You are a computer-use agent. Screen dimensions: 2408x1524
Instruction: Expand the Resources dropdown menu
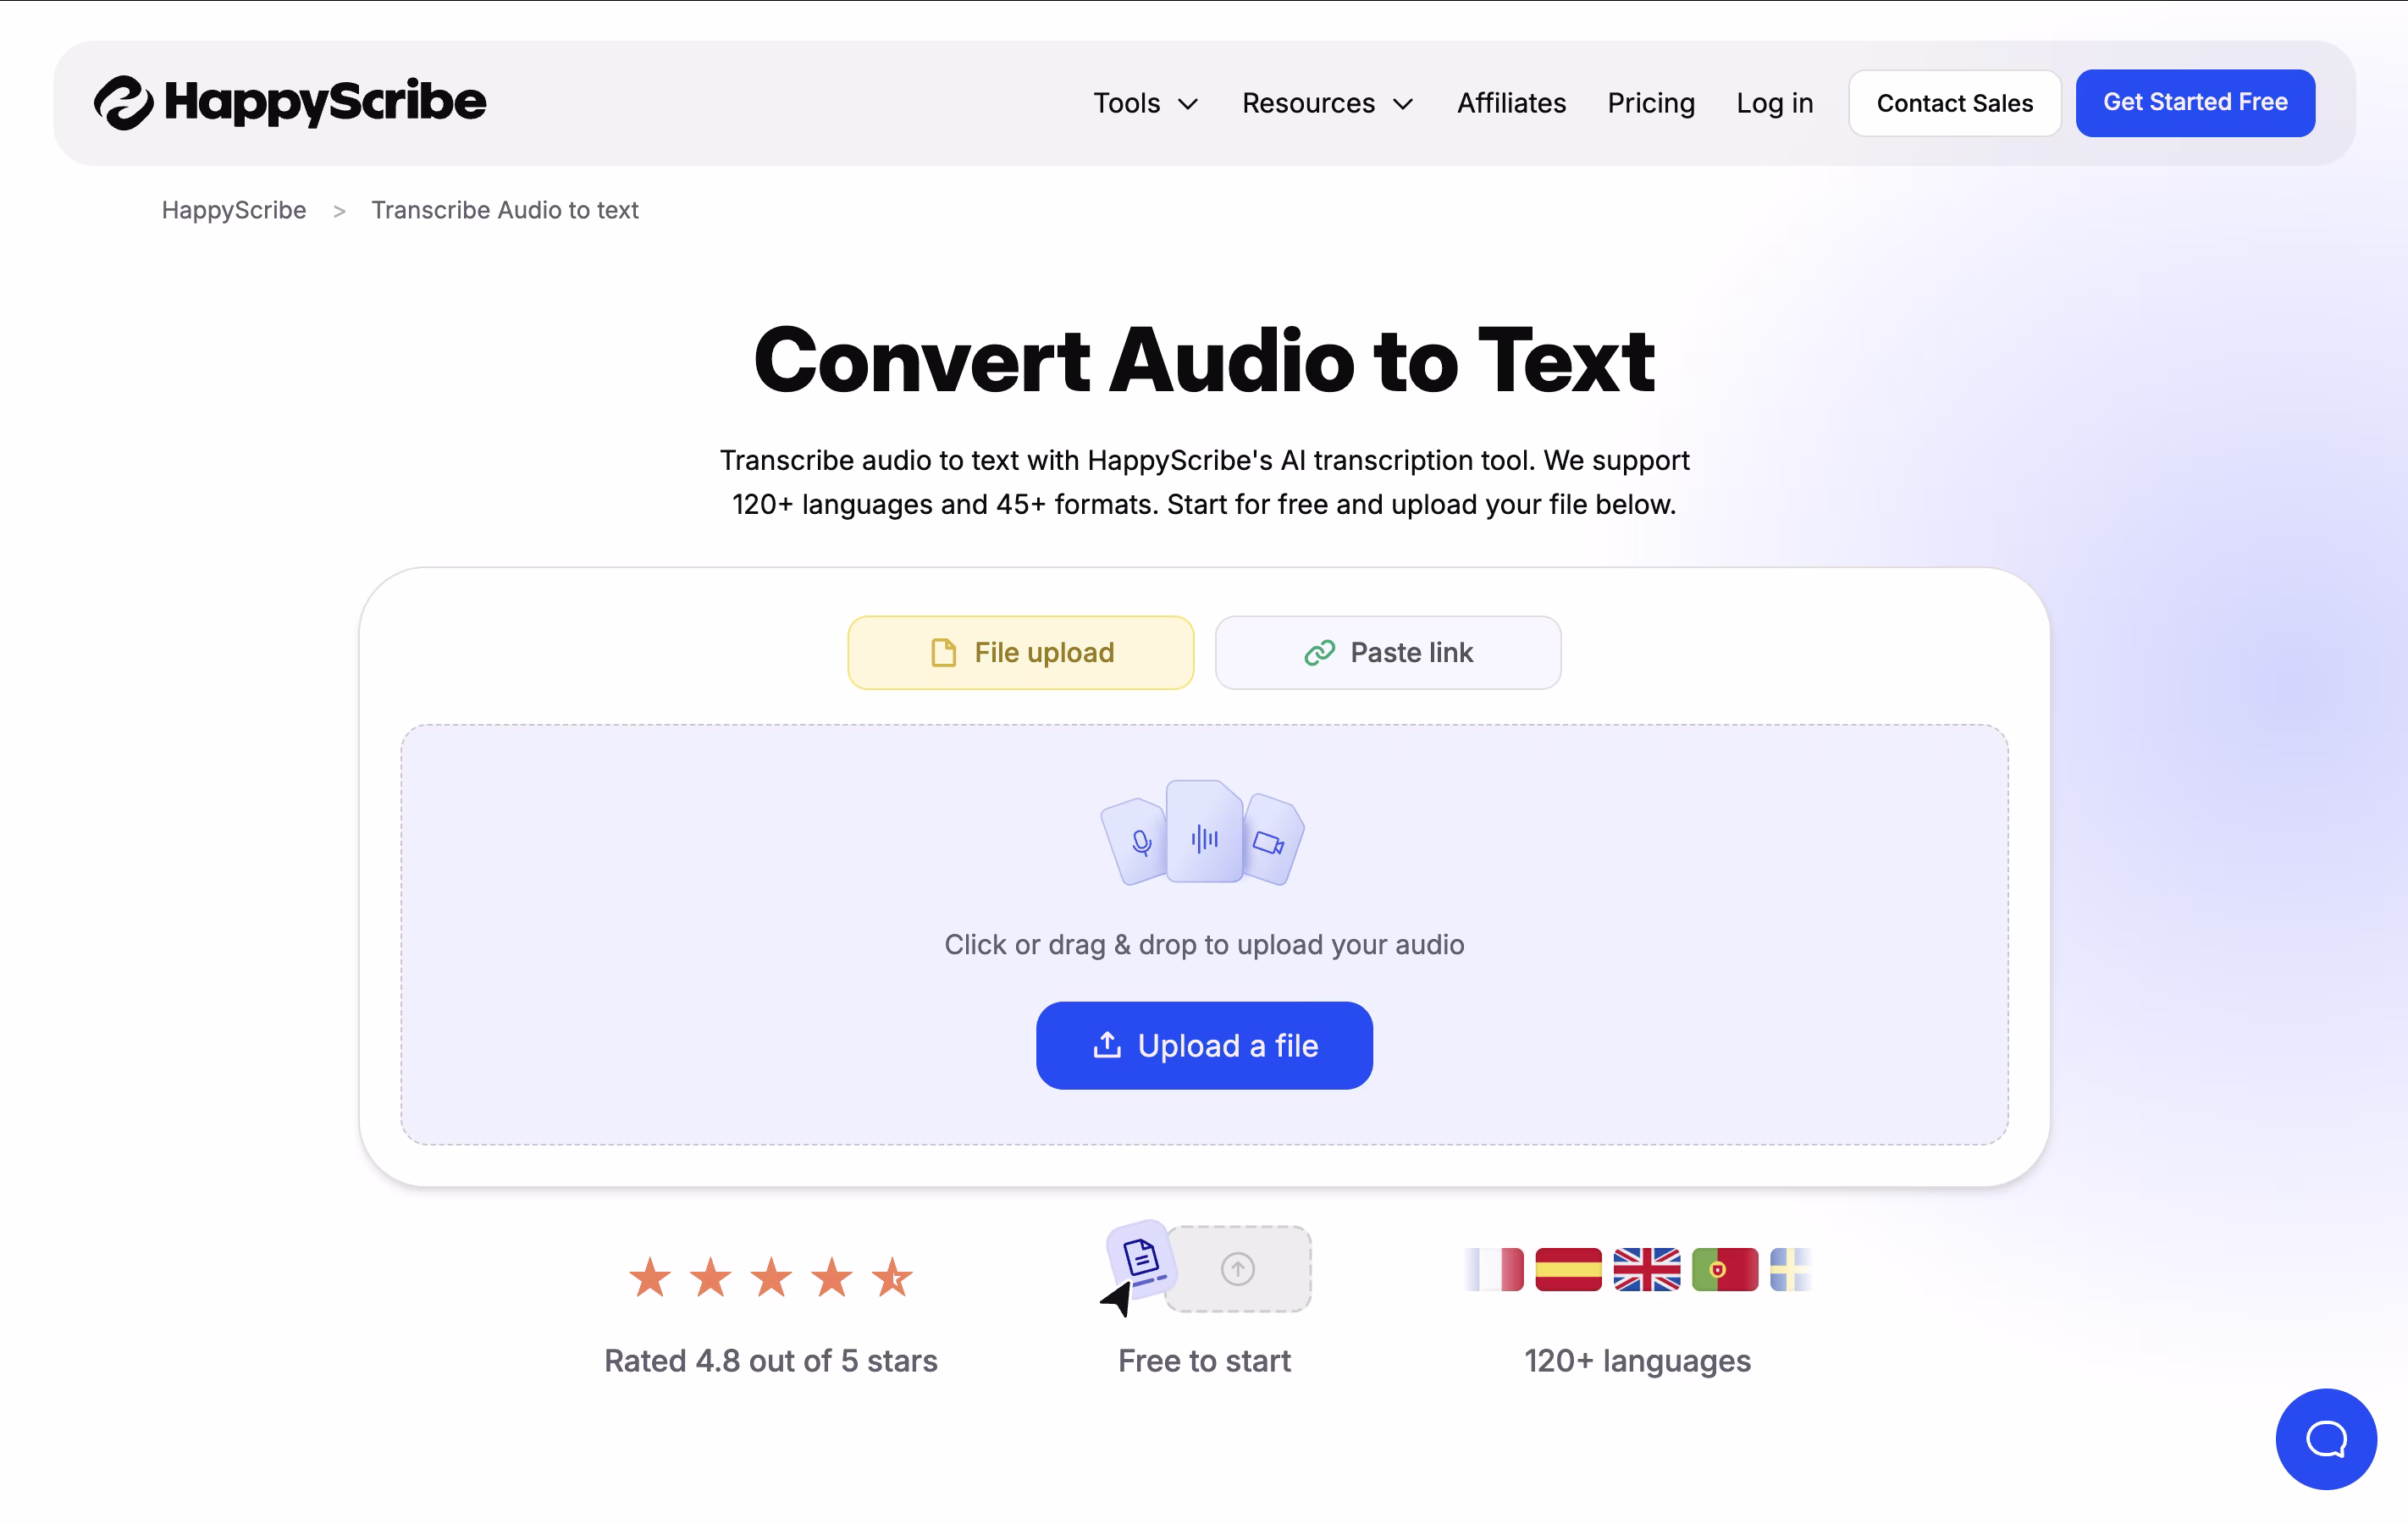1326,103
